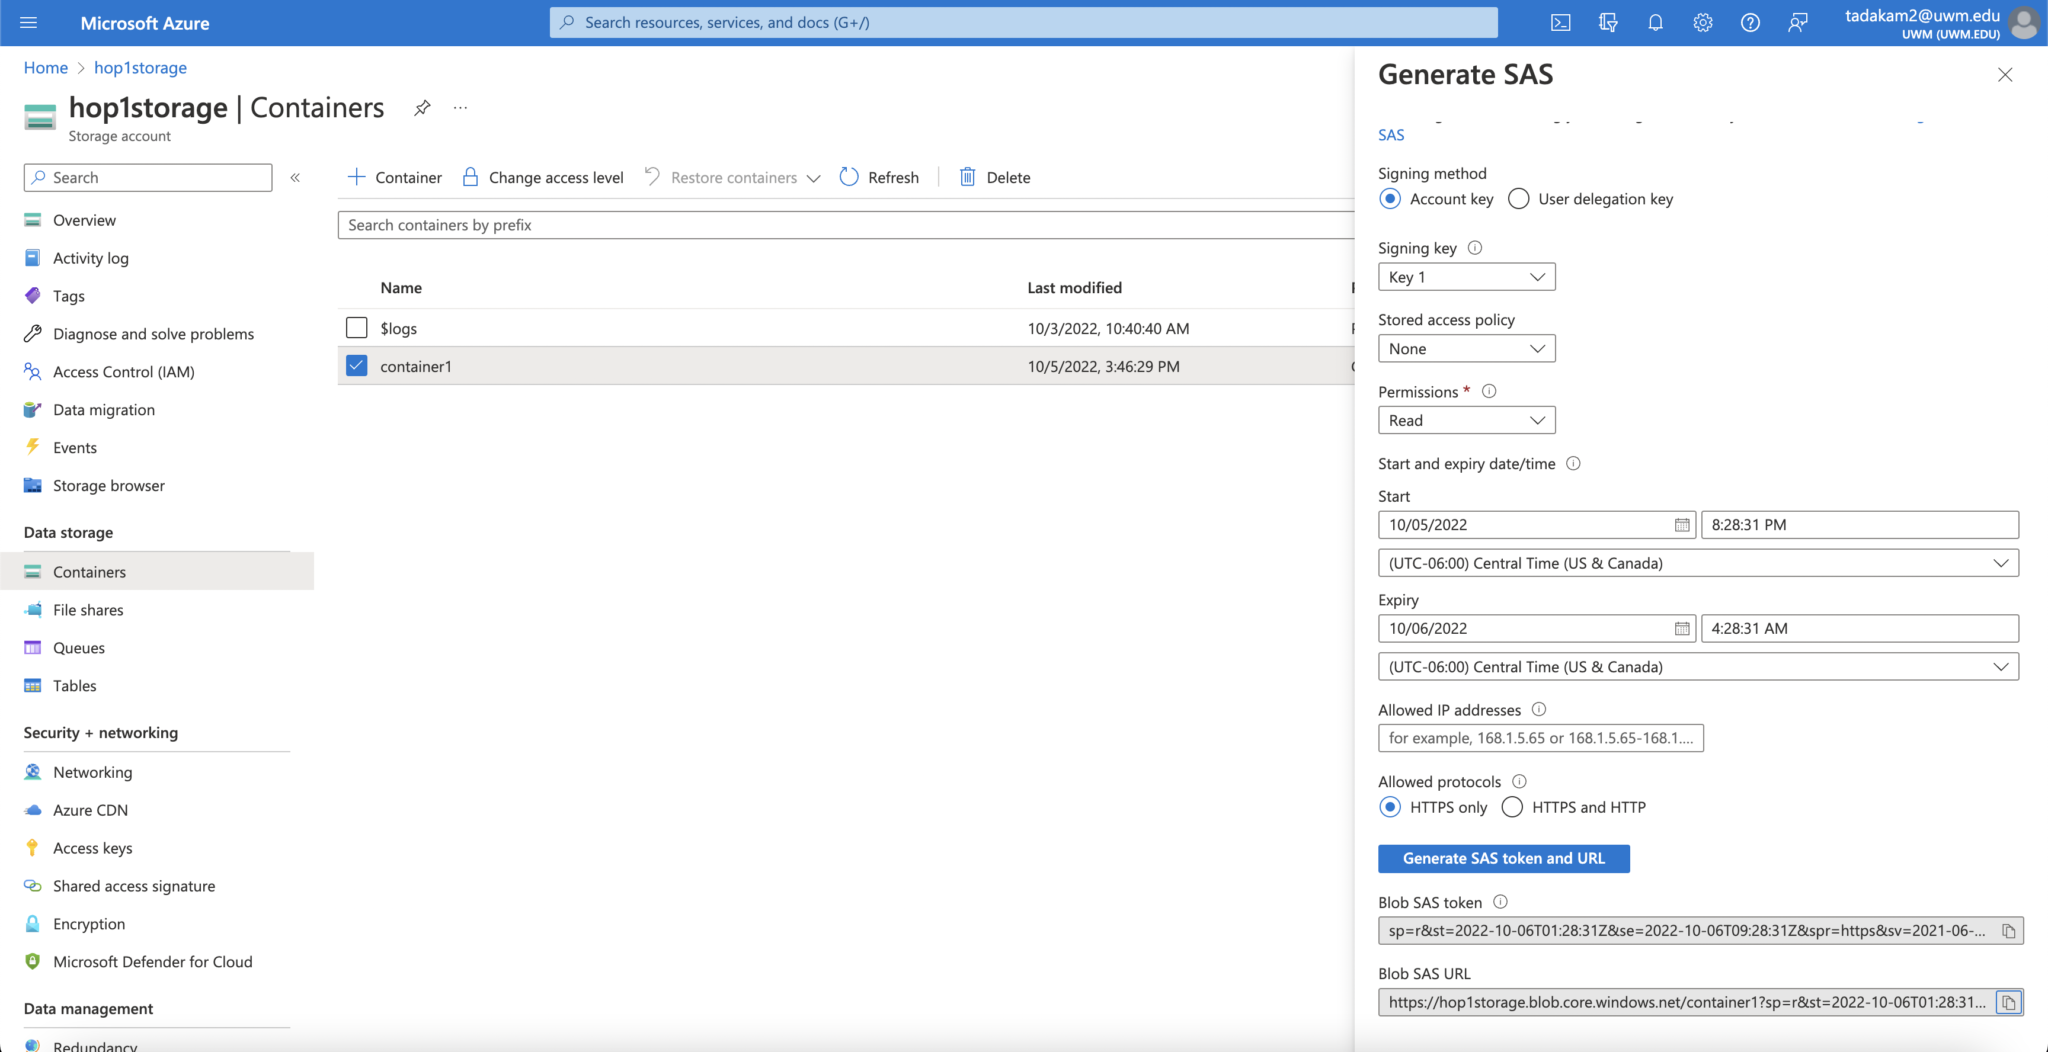Enable HTTPS and HTTP protocols

(x=1511, y=807)
